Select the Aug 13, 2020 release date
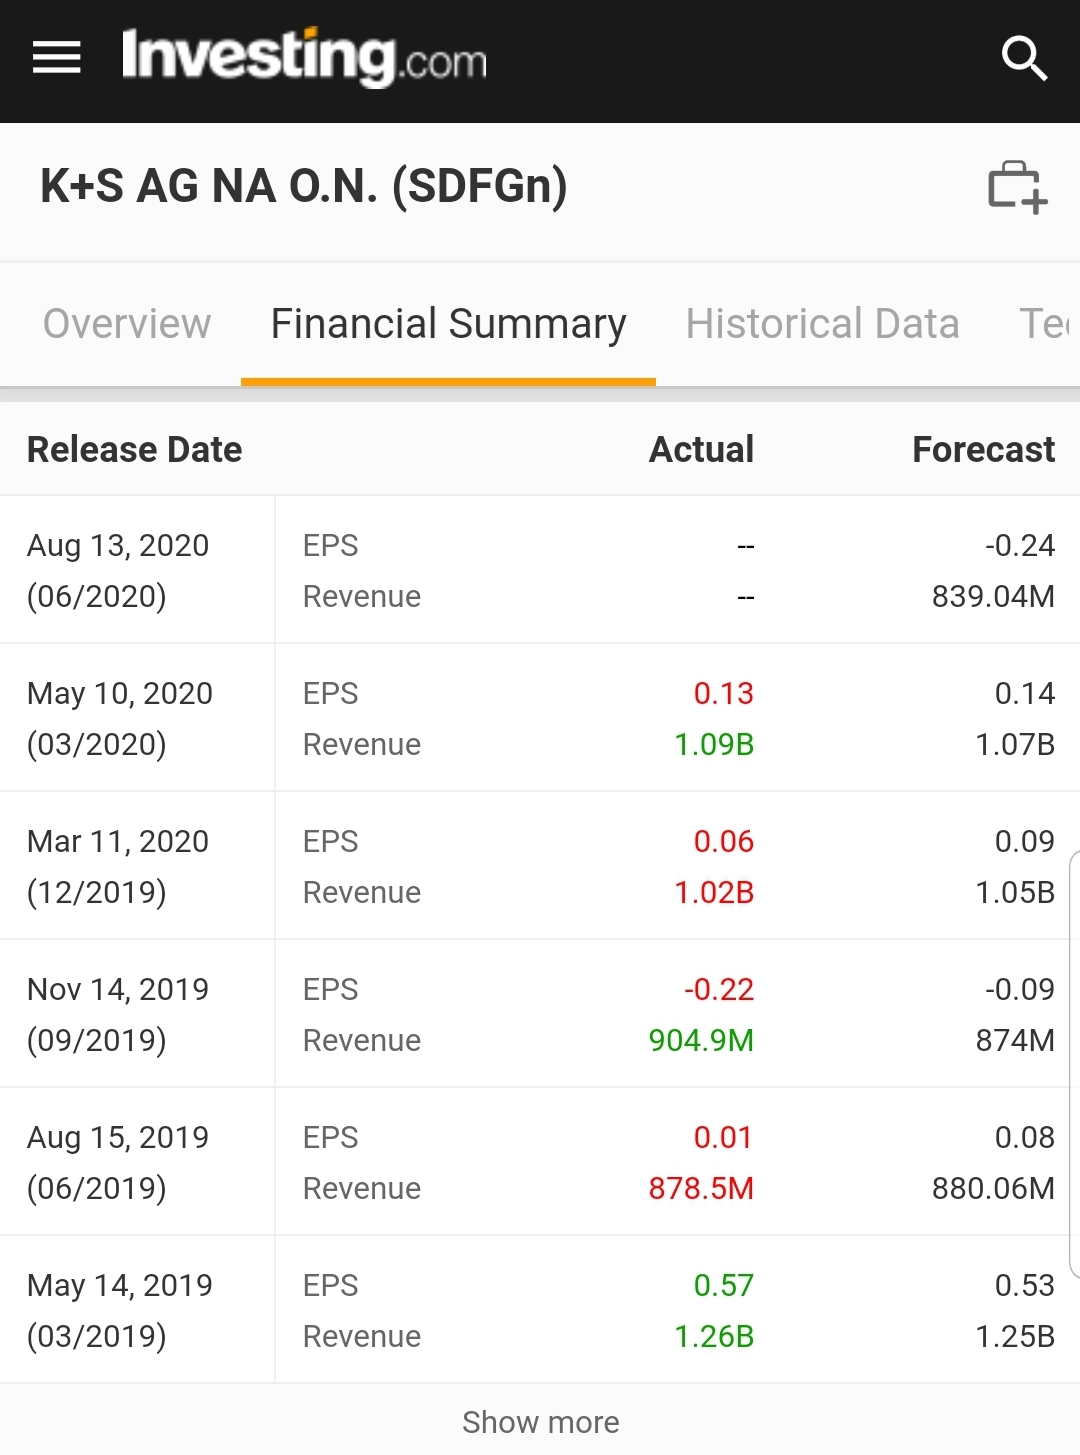The height and width of the screenshot is (1455, 1080). [x=118, y=546]
